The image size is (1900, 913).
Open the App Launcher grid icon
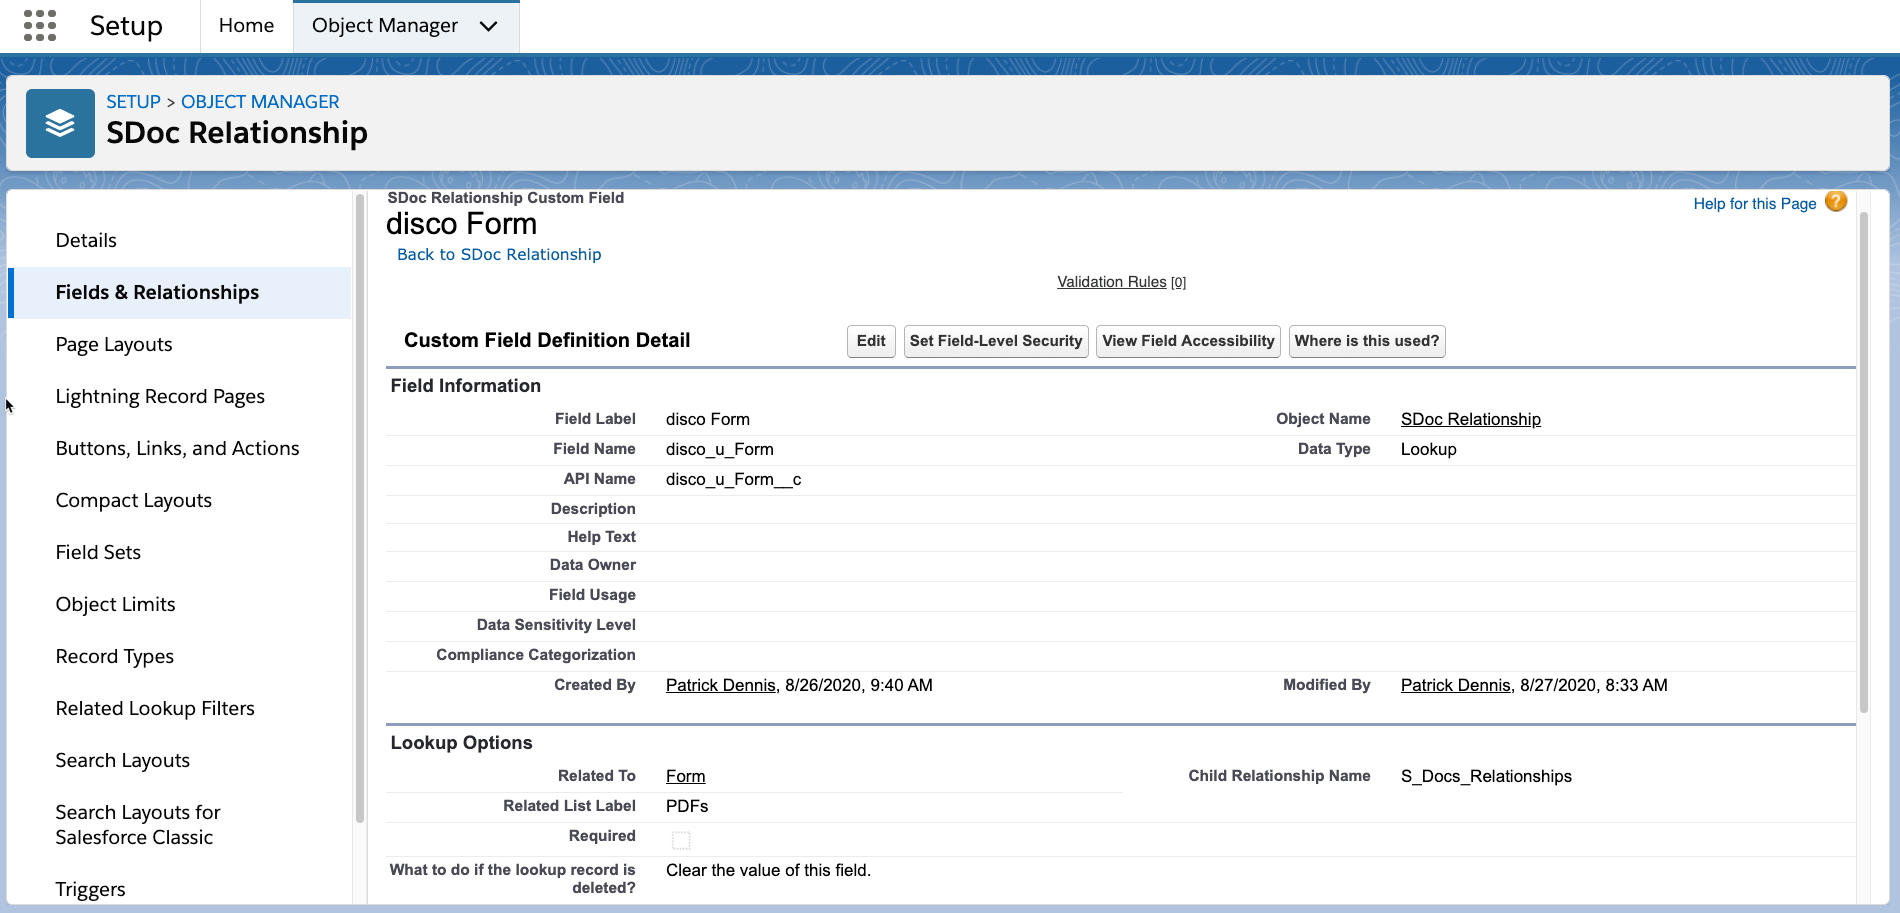[x=40, y=25]
